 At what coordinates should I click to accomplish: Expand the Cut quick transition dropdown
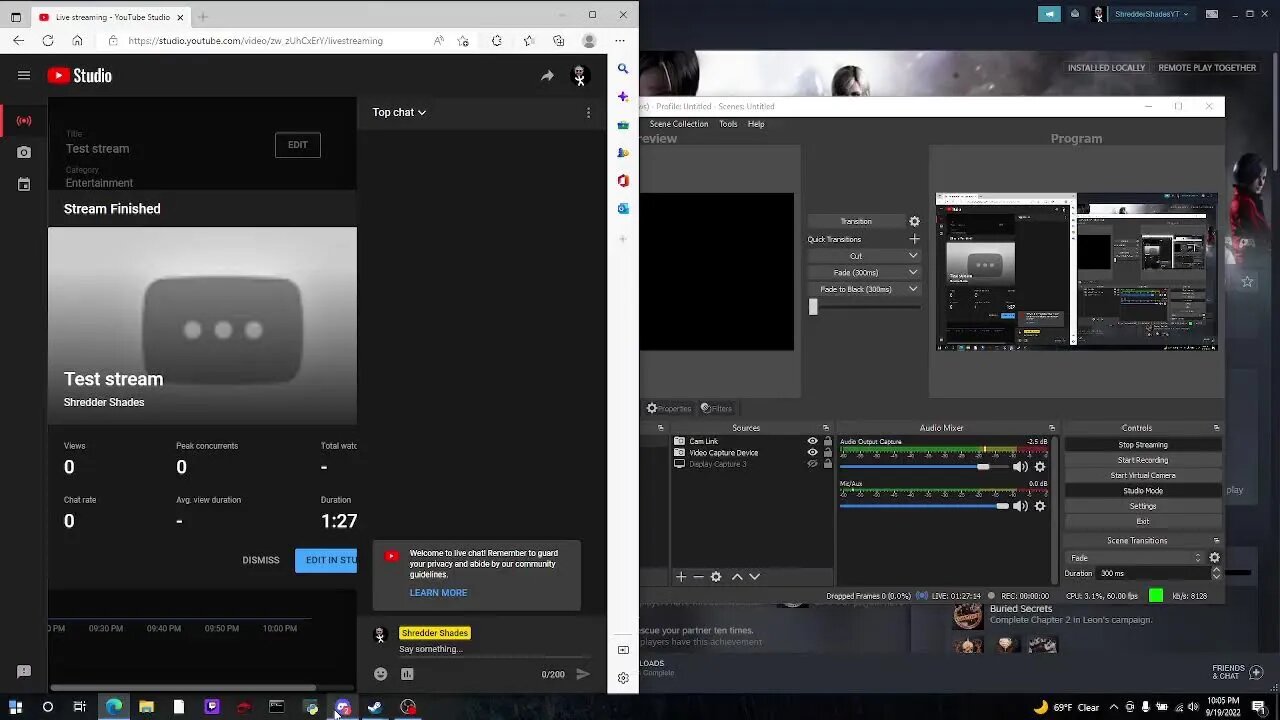click(x=913, y=256)
